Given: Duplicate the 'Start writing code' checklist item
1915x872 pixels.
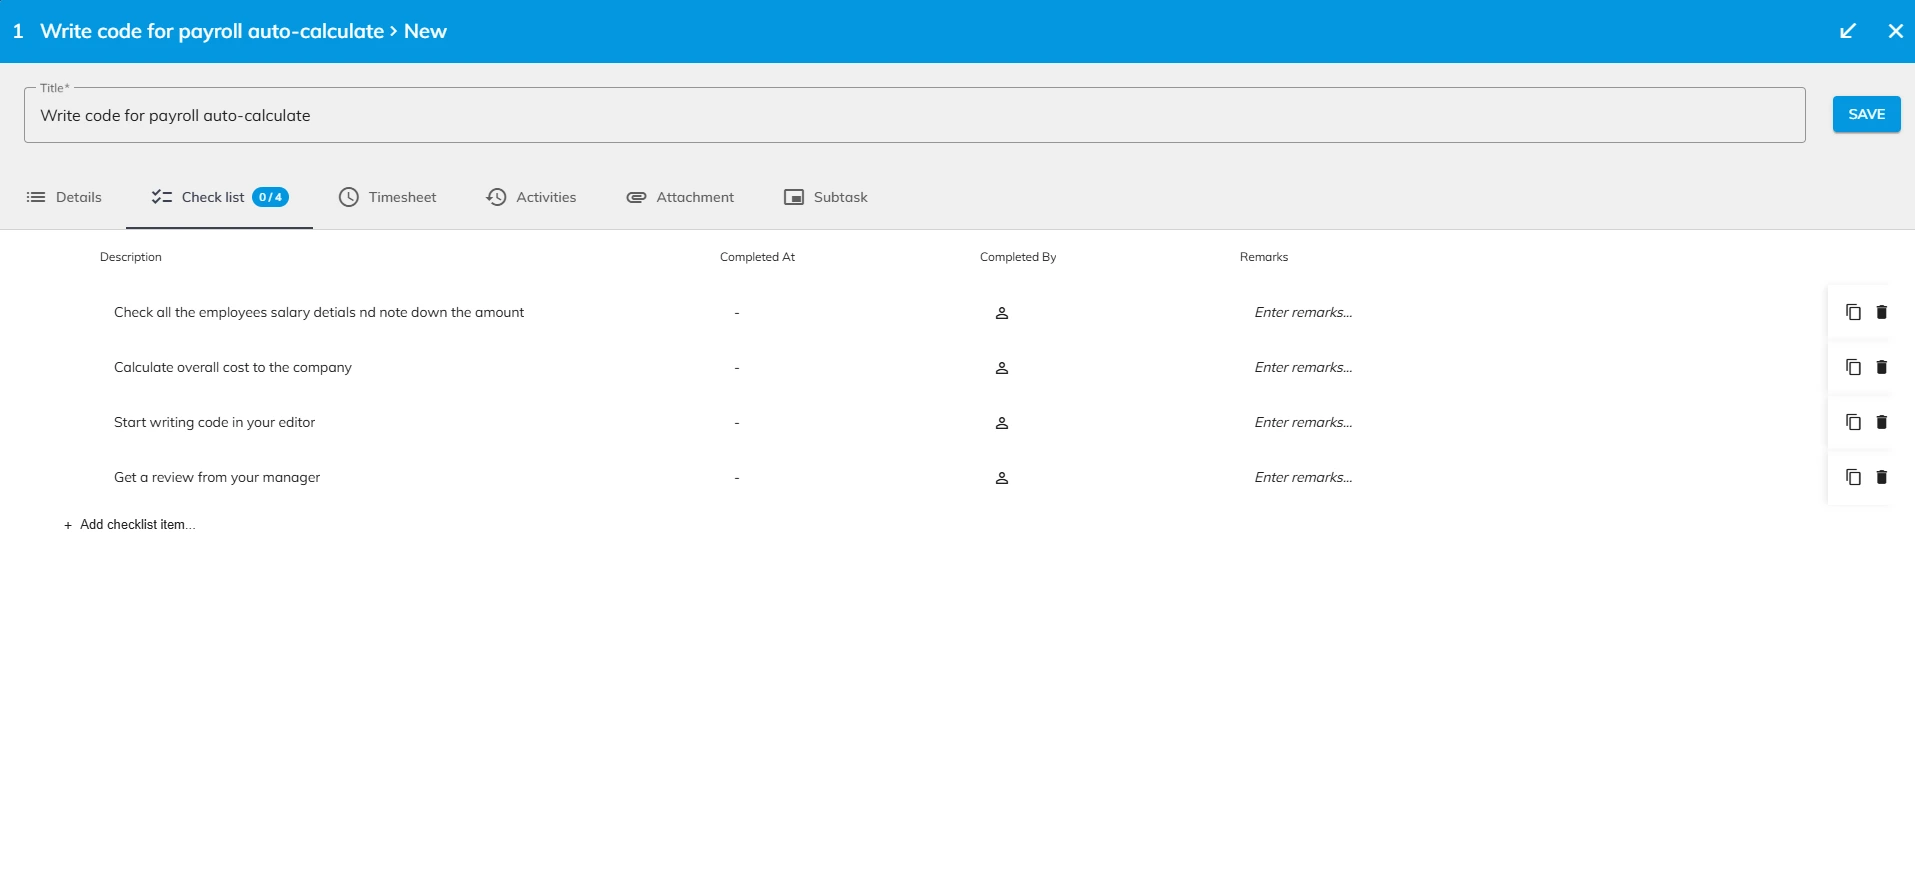Looking at the screenshot, I should point(1853,422).
